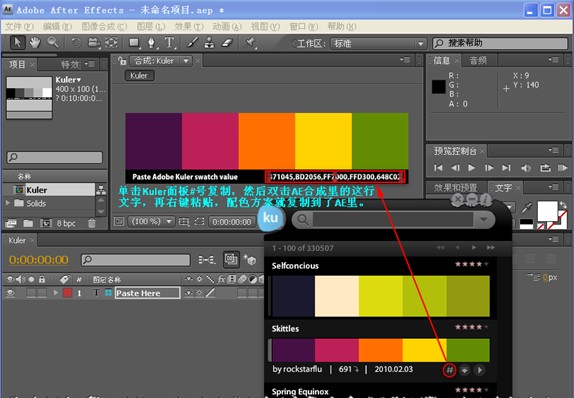Screen dimensions: 574x398
Task: Select the Pan Behind tool
Action: [x=111, y=43]
